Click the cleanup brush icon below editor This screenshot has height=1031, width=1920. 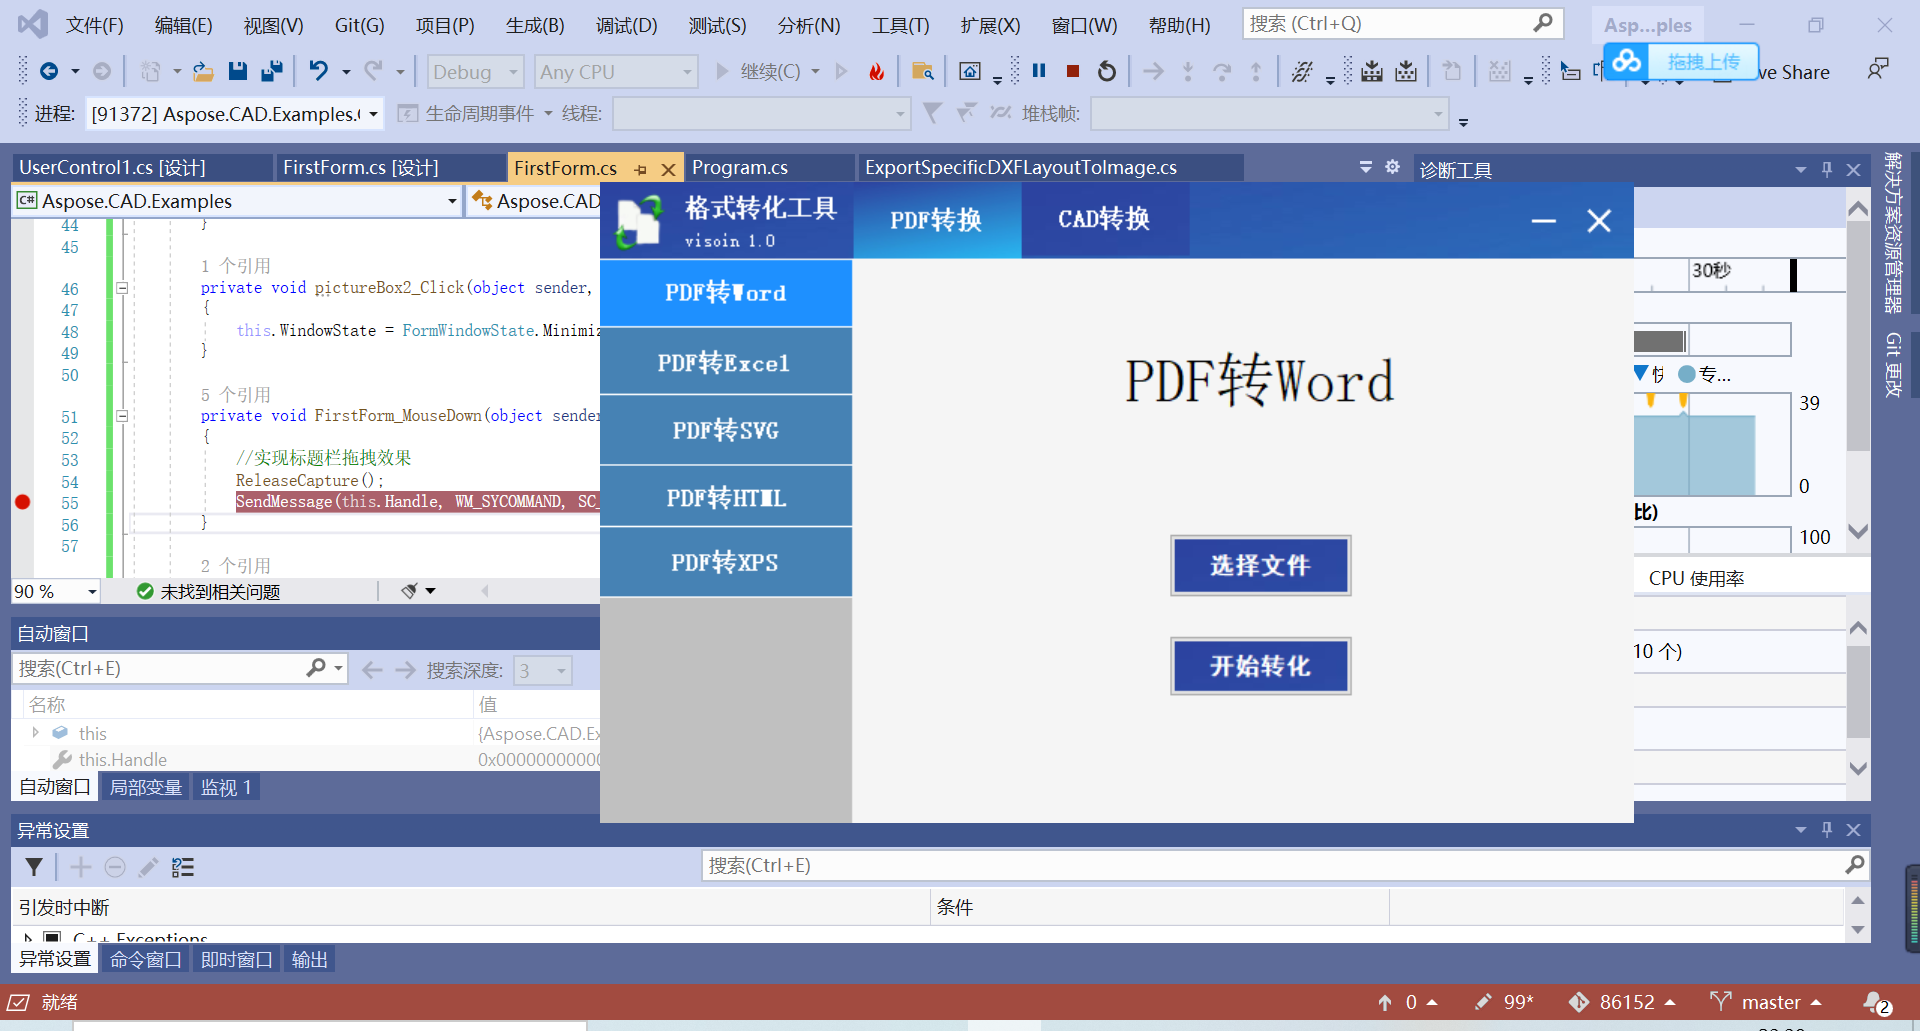pos(409,591)
